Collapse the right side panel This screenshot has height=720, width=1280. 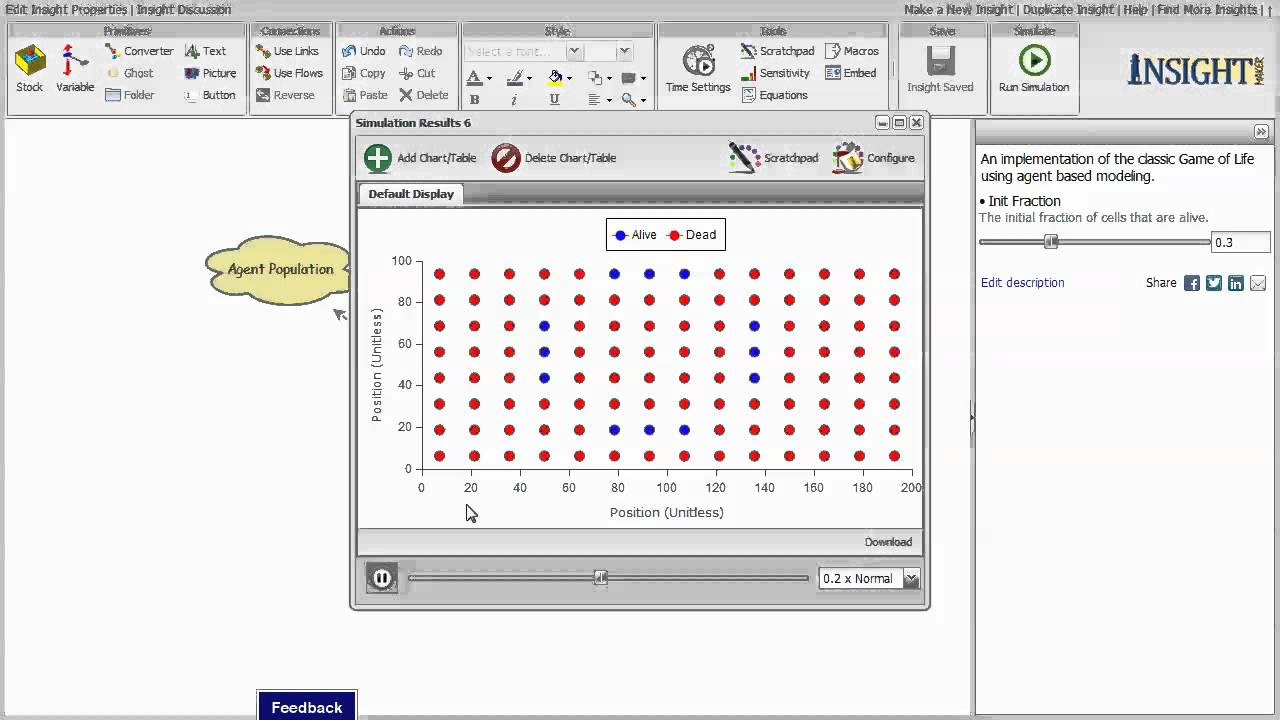(1261, 131)
